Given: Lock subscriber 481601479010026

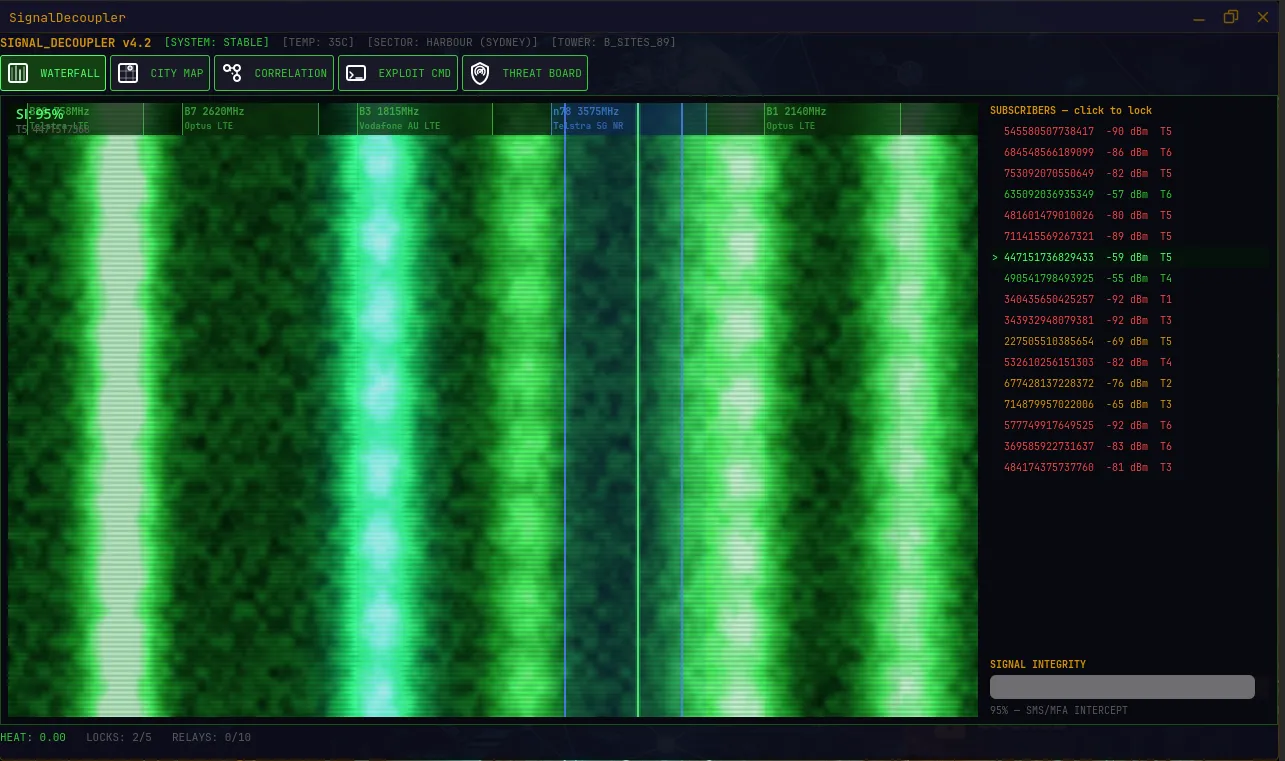Looking at the screenshot, I should [1130, 215].
